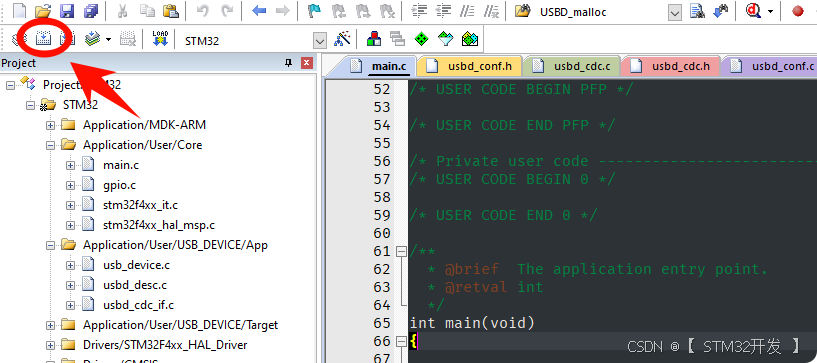Expand stm32f4xx_hal_msp.c in the project tree
Viewport: 817px width, 363px height.
pyautogui.click(x=70, y=225)
